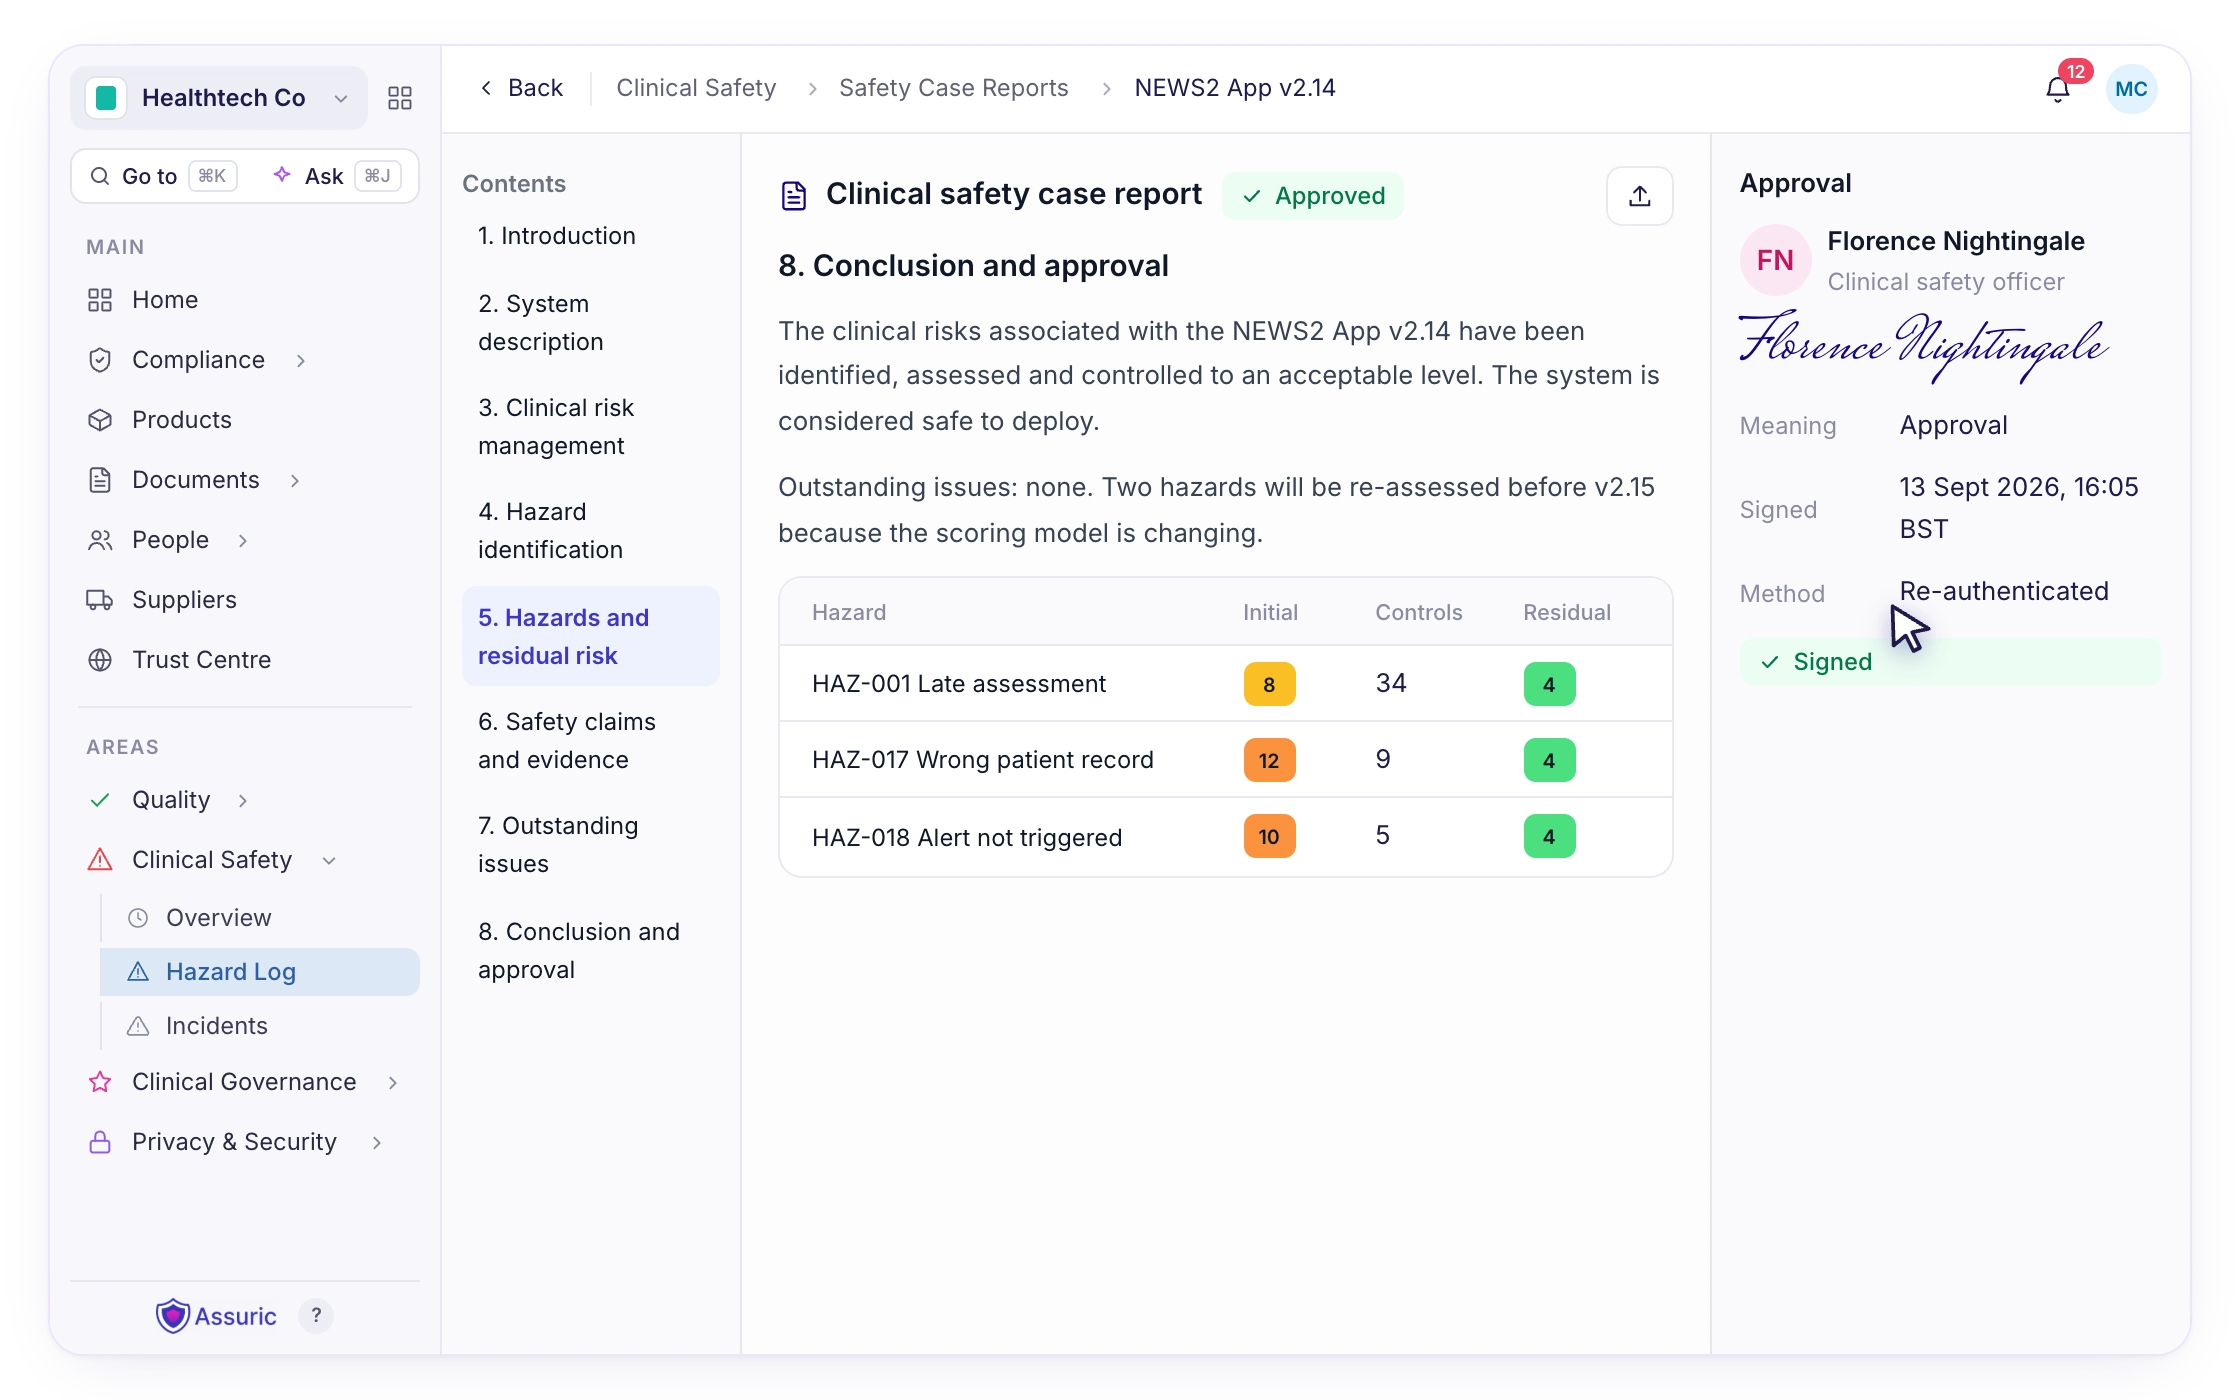
Task: Click the export/share icon button
Action: [x=1639, y=196]
